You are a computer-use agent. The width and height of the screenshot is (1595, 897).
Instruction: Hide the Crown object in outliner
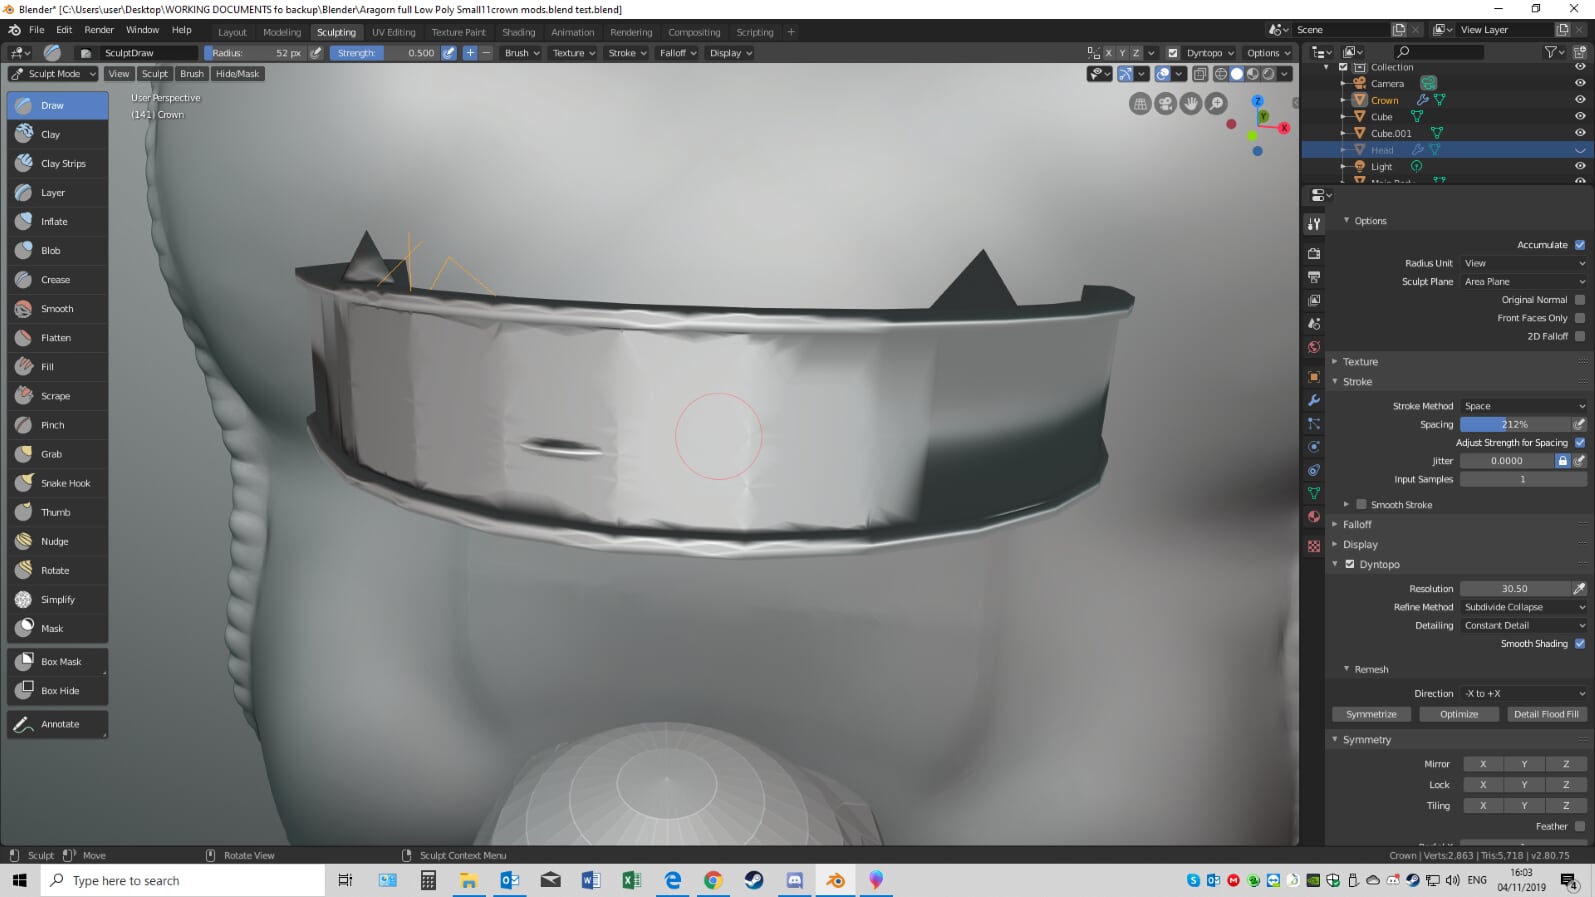(x=1580, y=100)
